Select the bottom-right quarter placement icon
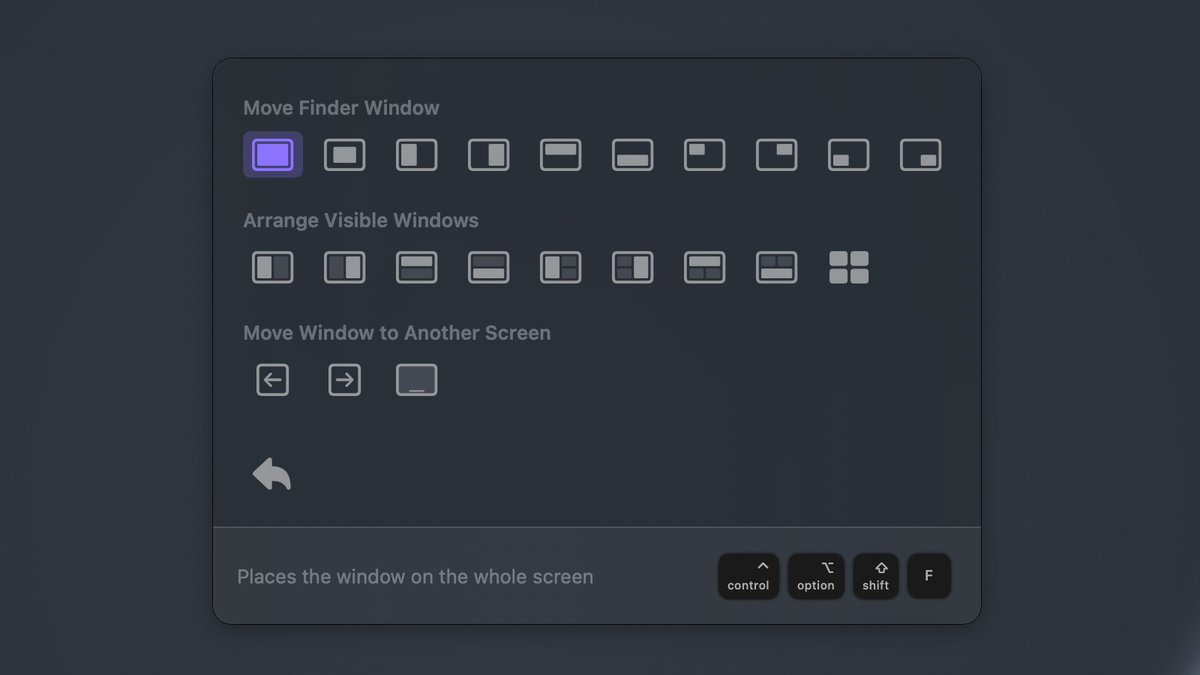This screenshot has height=675, width=1200. [920, 154]
